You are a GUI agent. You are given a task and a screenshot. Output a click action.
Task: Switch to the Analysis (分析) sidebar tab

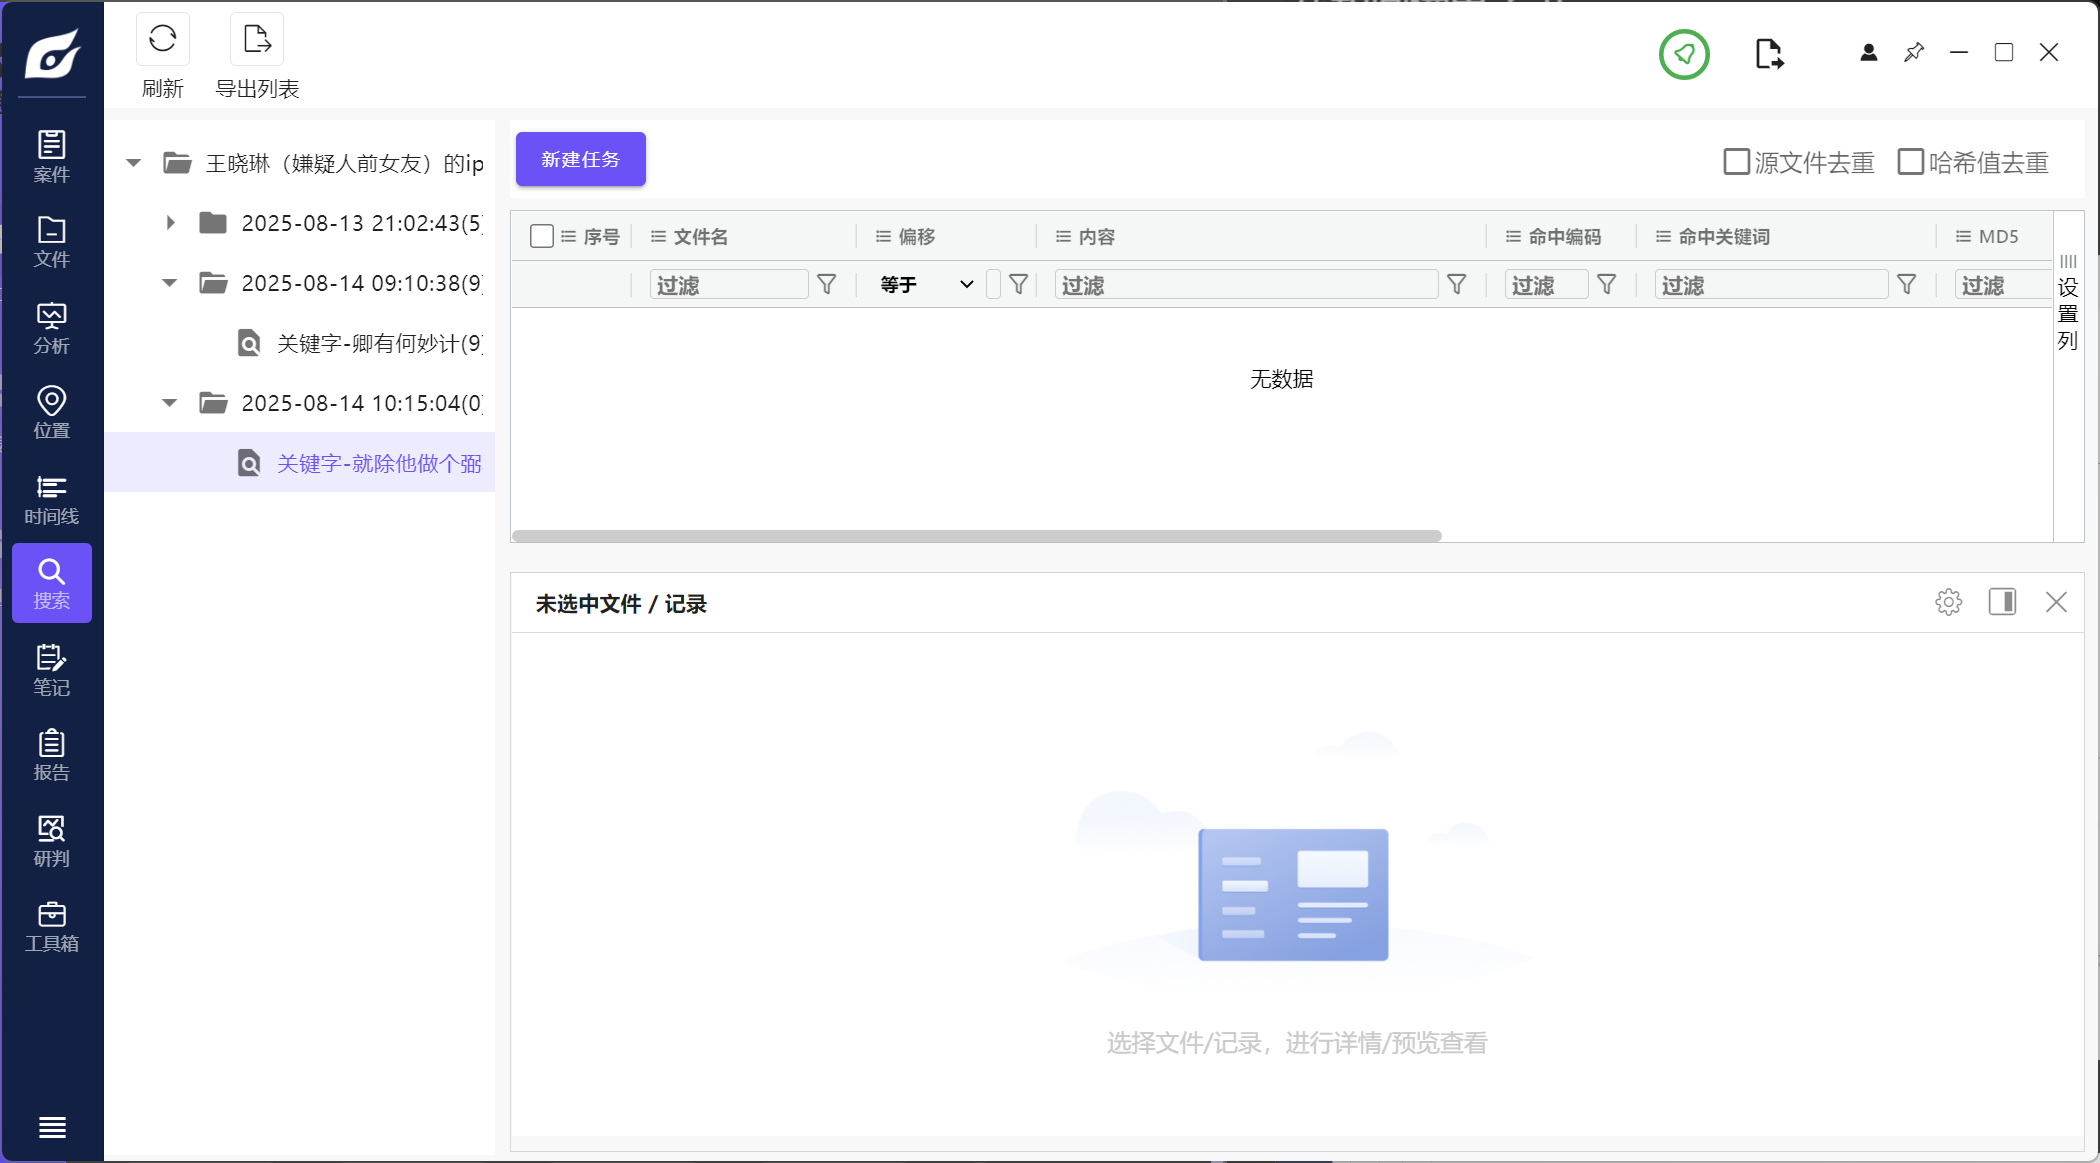(x=51, y=328)
